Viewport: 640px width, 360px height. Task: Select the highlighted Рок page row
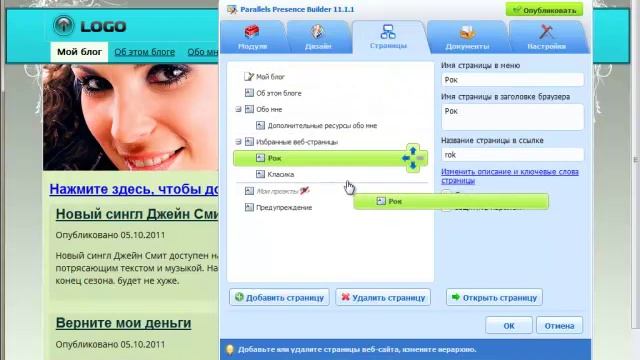(x=331, y=158)
